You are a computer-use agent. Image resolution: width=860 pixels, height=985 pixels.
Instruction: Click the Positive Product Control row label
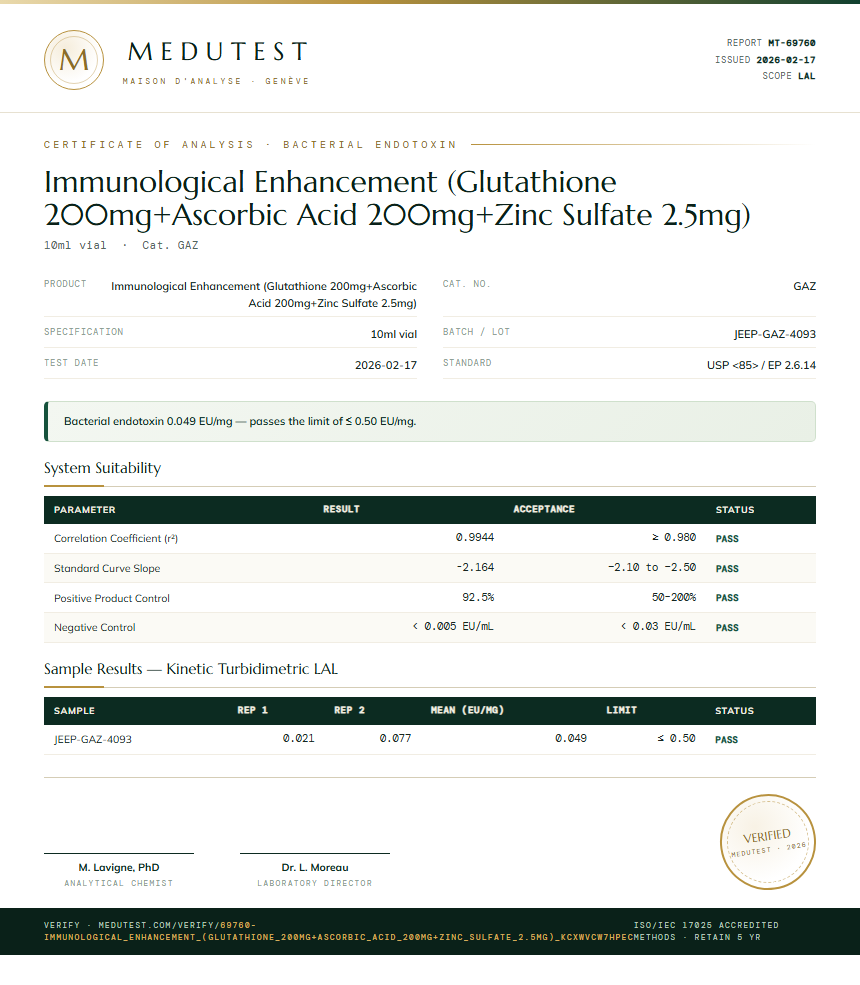click(112, 598)
